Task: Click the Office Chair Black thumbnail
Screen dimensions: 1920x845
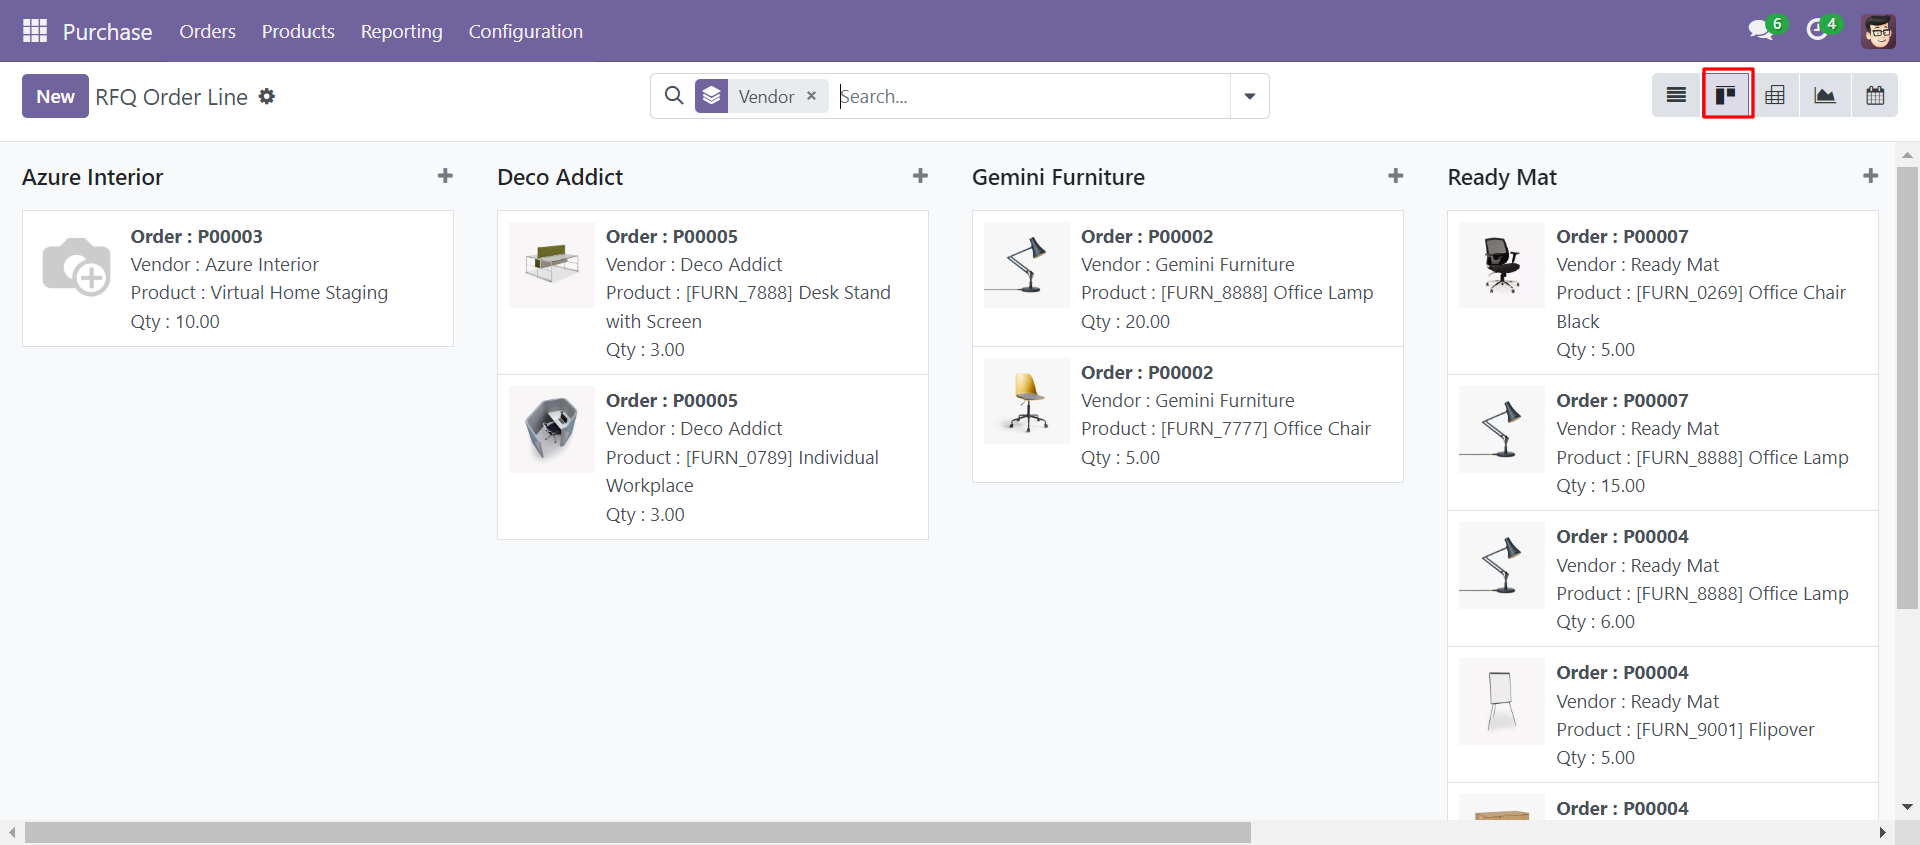Action: (x=1502, y=264)
